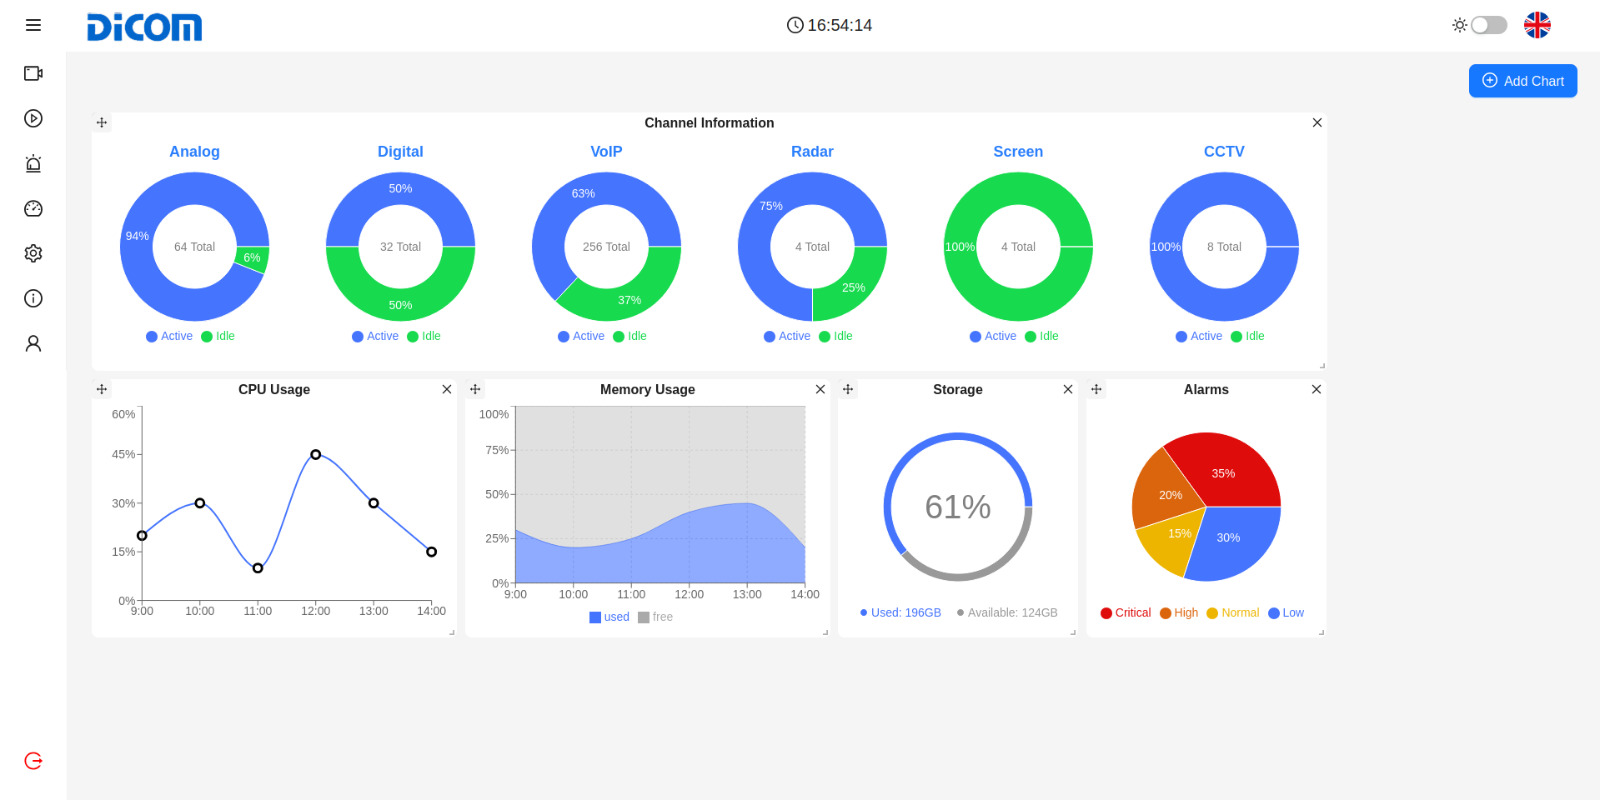Screen dimensions: 1600x800
Task: Toggle the dark mode switch
Action: 1488,25
